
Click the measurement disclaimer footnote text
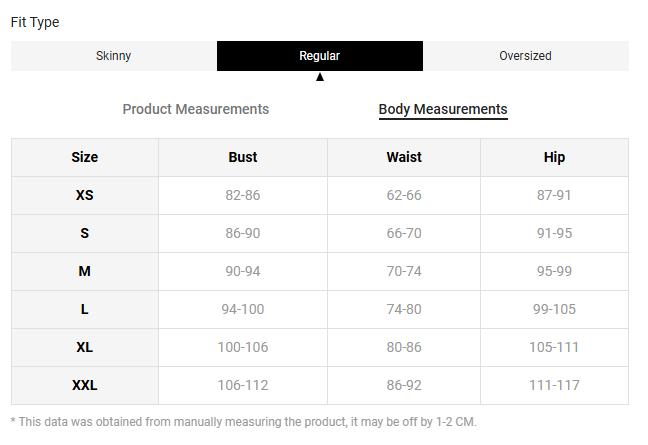tap(243, 423)
